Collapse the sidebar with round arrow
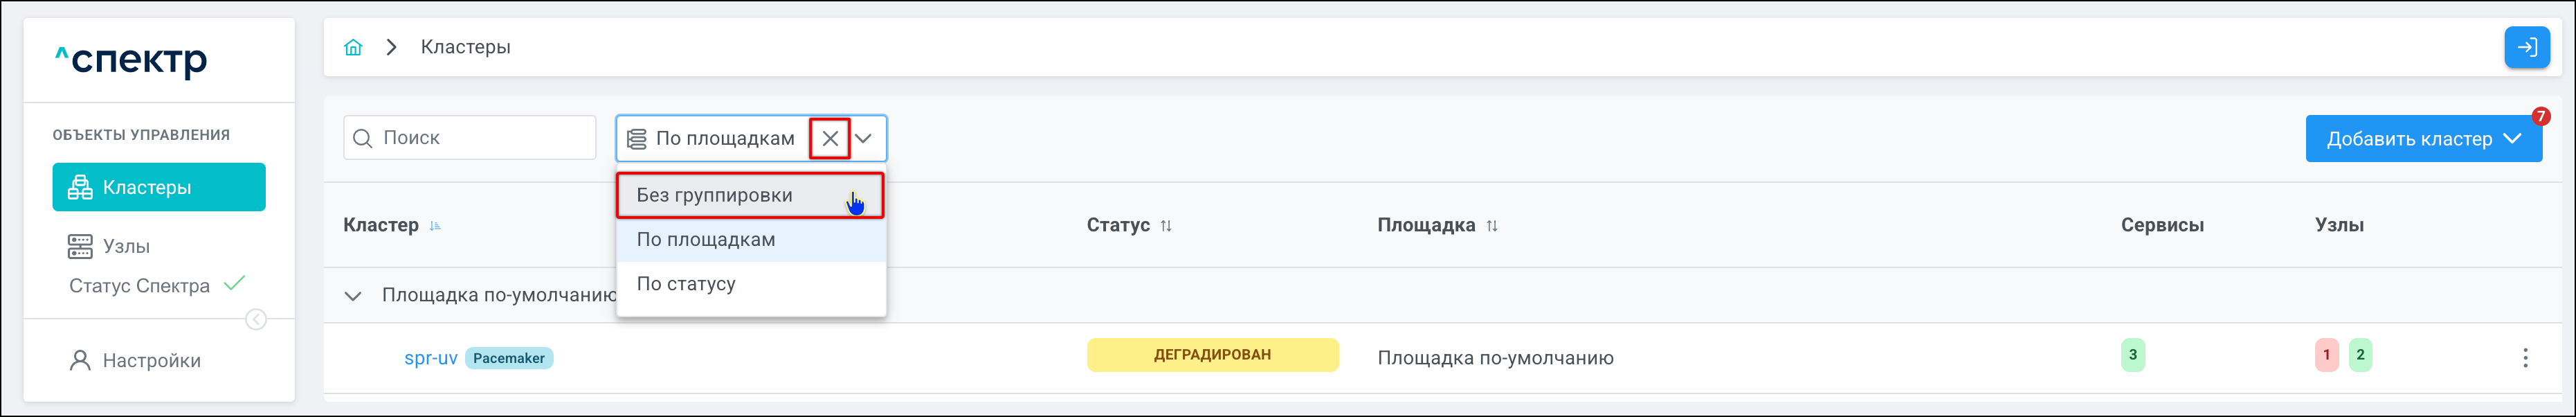Viewport: 2576px width, 417px height. click(256, 319)
